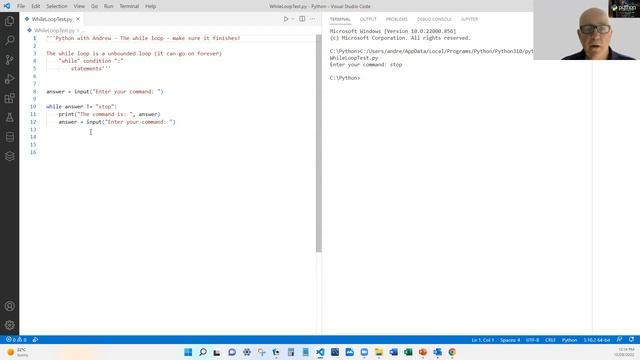
Task: Open the Run menu
Action: point(108,6)
